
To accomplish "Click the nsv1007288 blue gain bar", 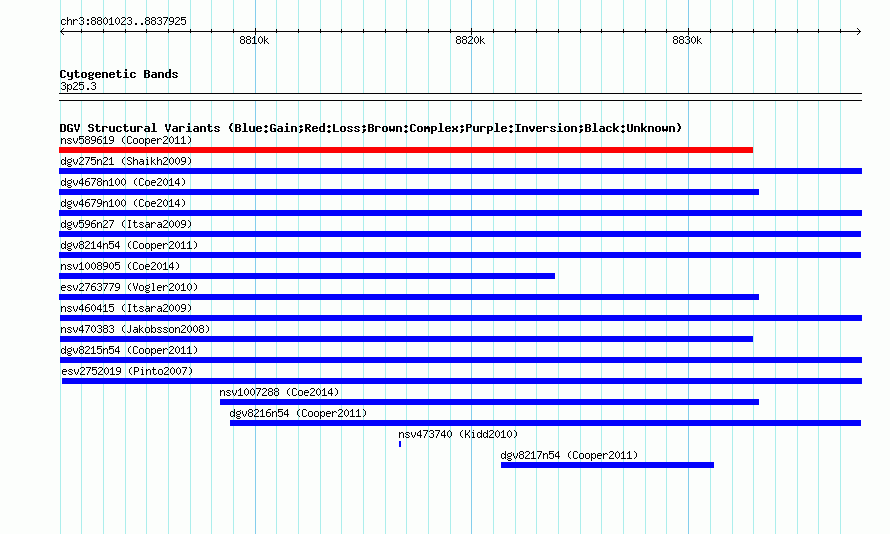I will [489, 402].
